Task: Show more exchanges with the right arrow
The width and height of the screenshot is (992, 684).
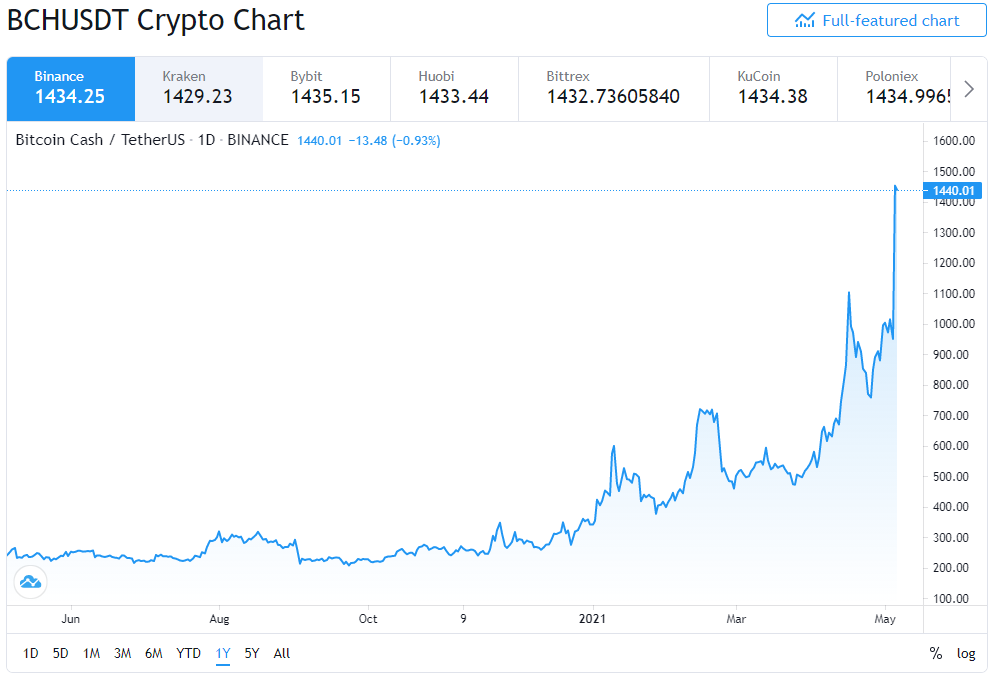Action: (969, 89)
